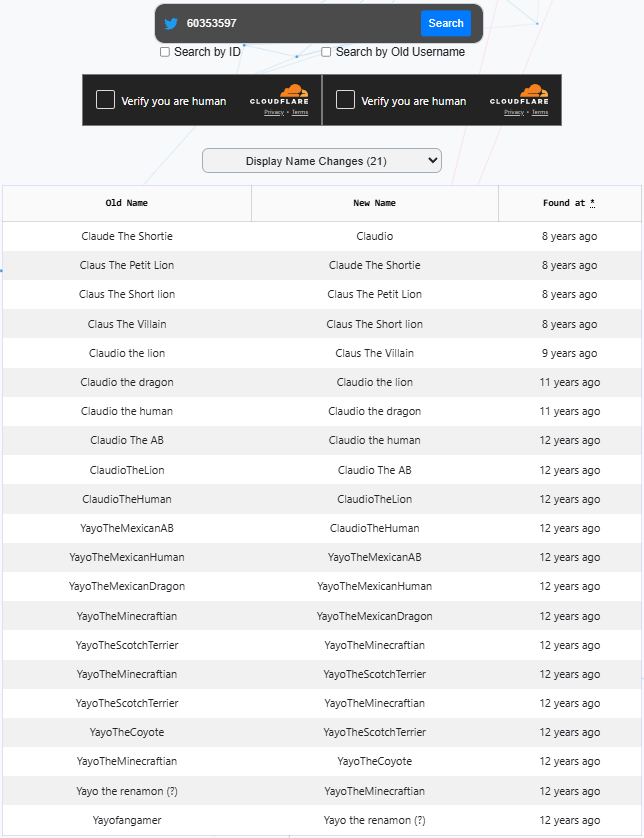Screen dimensions: 644x838
Task: Select old name 'Claudio the lion'
Action: [x=127, y=353]
